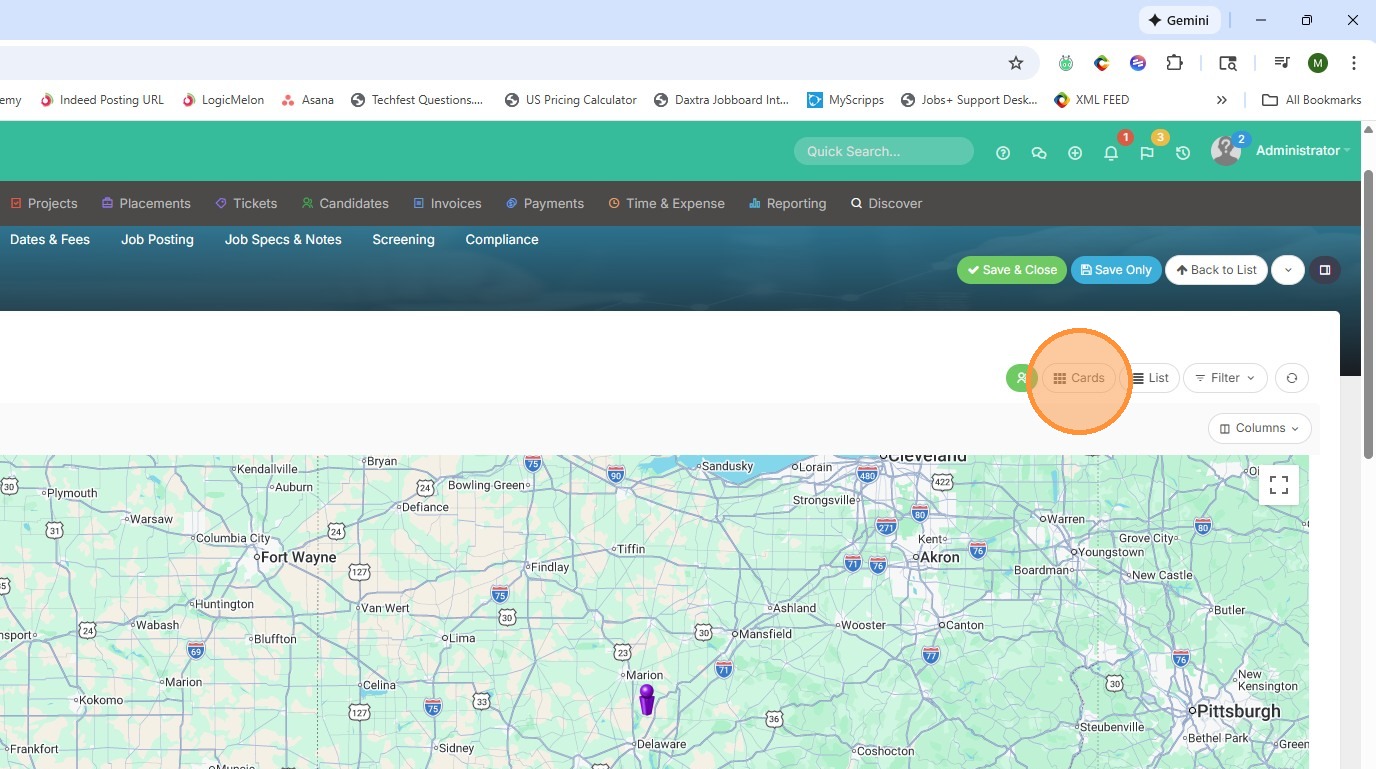Click the Fort Wayne label on the map
The image size is (1376, 769).
pos(298,557)
